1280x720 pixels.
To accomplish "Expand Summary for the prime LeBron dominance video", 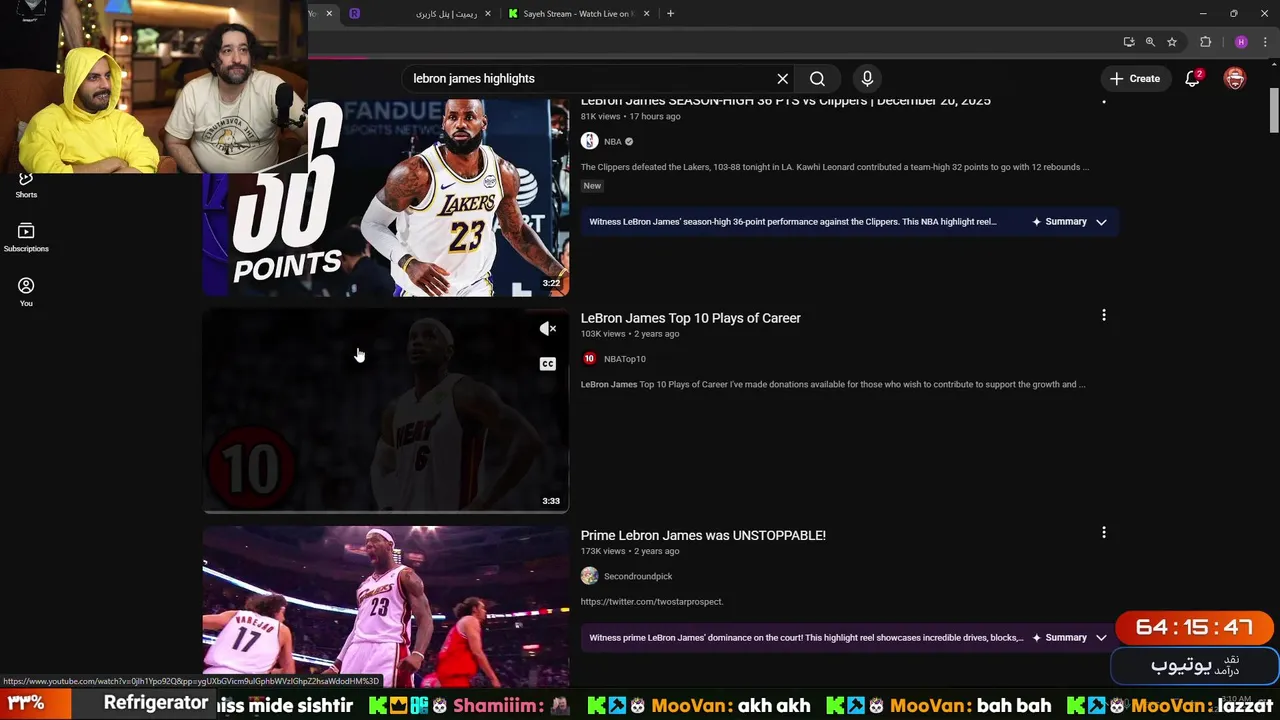I will coord(1070,638).
